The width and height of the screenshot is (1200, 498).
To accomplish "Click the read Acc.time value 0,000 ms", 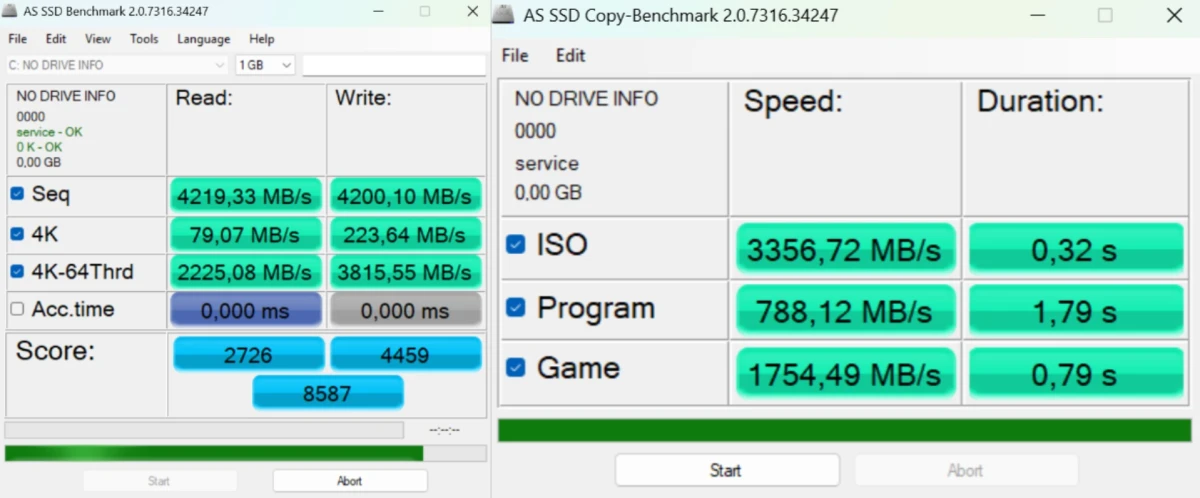I will pyautogui.click(x=246, y=311).
